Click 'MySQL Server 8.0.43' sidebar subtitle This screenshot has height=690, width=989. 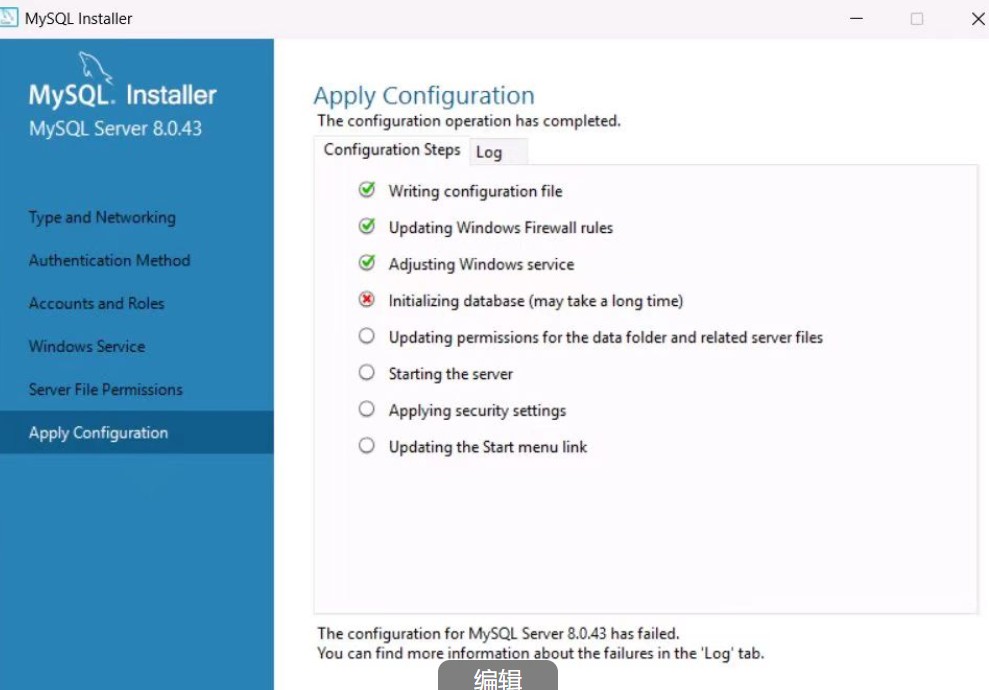[x=115, y=129]
